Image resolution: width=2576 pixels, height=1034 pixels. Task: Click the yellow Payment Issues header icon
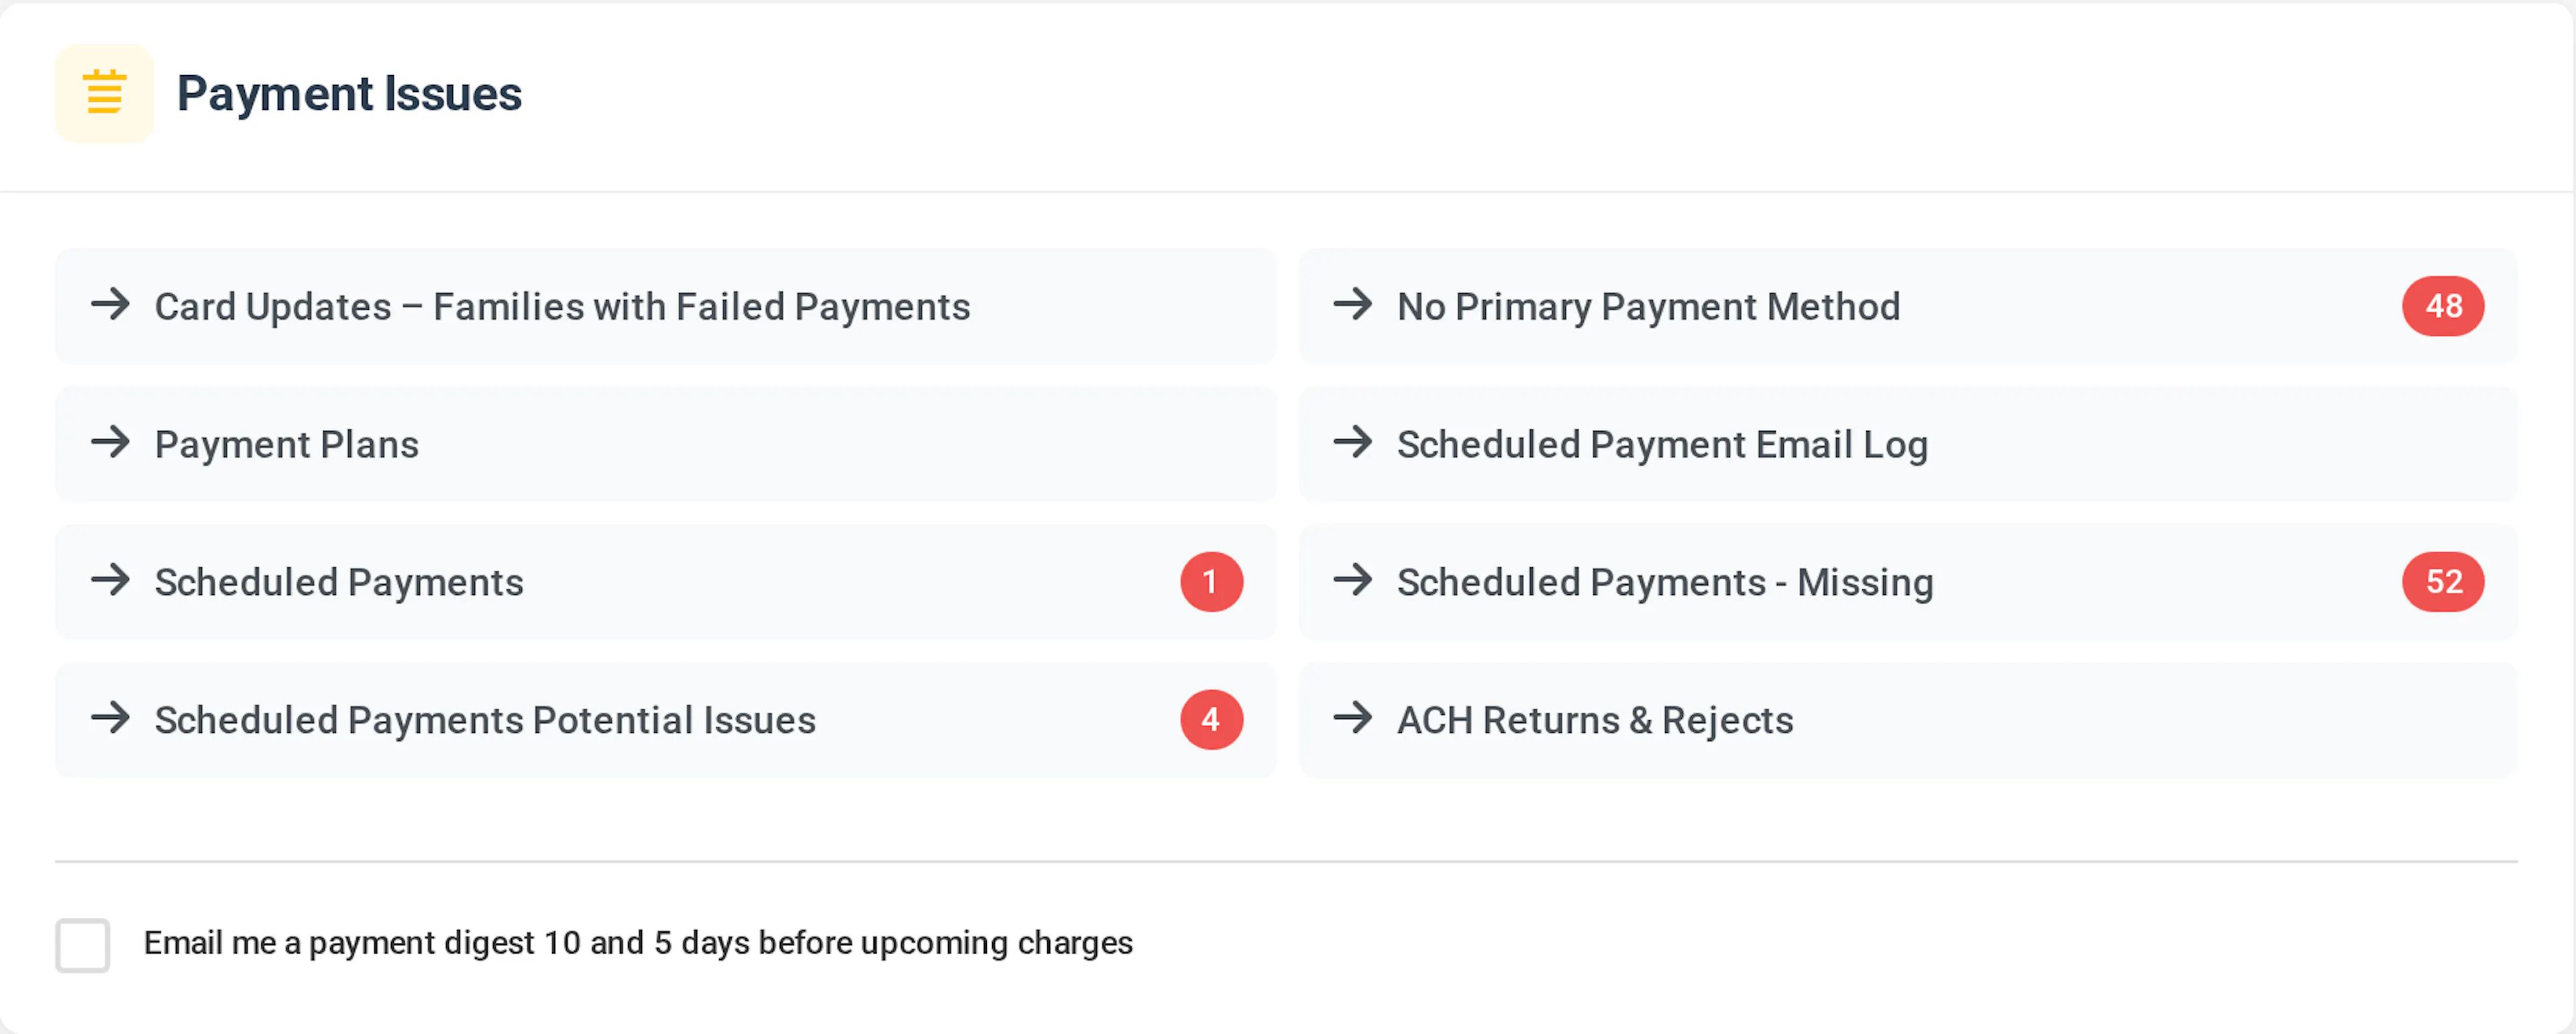point(104,93)
